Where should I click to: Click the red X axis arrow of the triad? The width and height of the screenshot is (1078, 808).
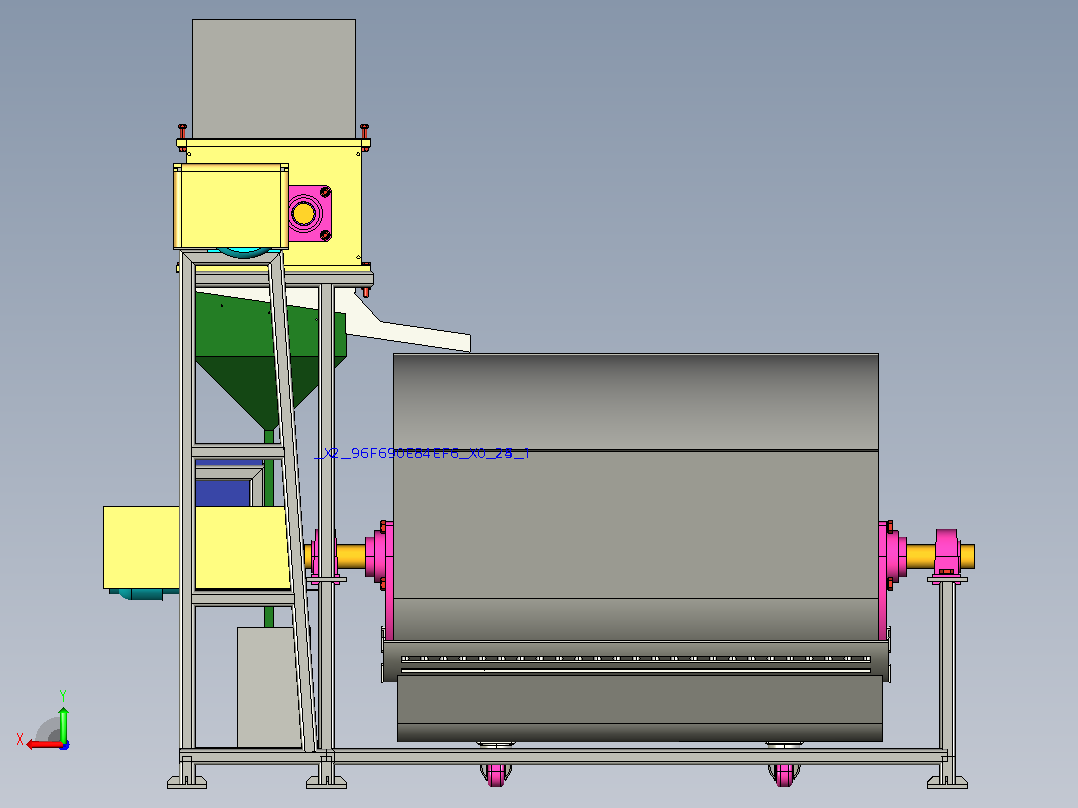[x=44, y=745]
